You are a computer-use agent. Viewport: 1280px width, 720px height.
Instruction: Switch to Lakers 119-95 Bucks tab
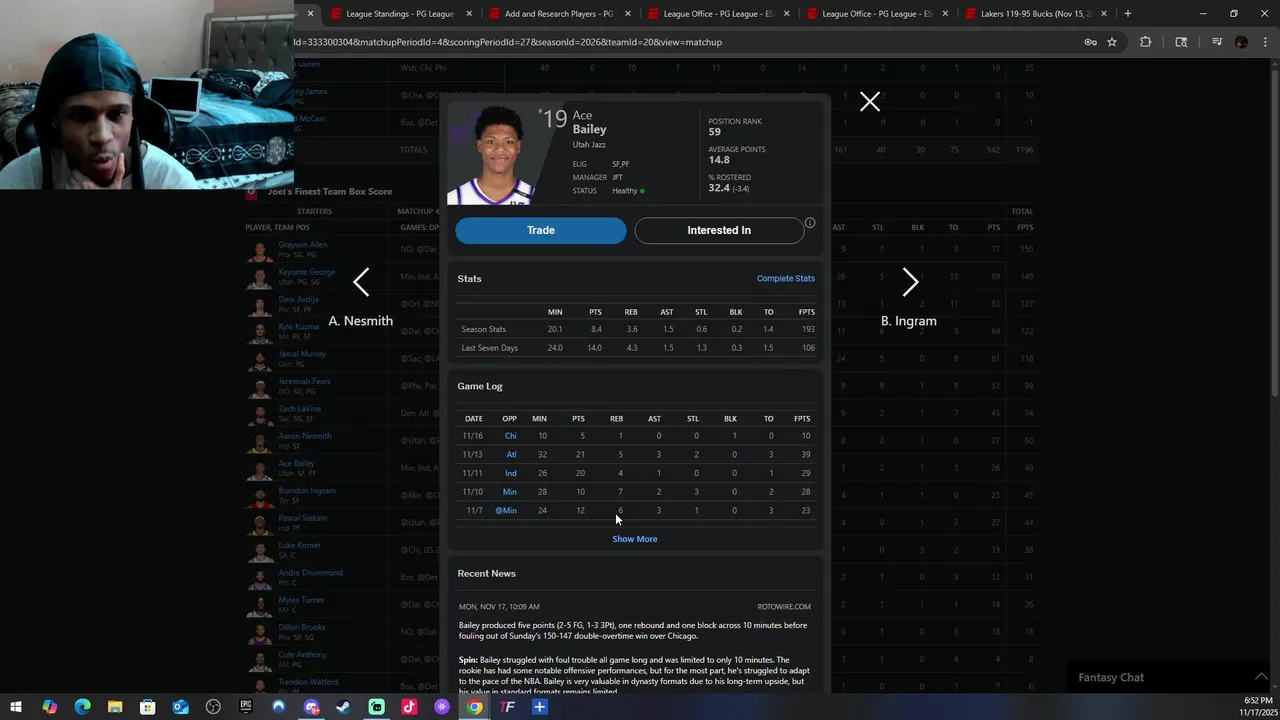click(1035, 14)
